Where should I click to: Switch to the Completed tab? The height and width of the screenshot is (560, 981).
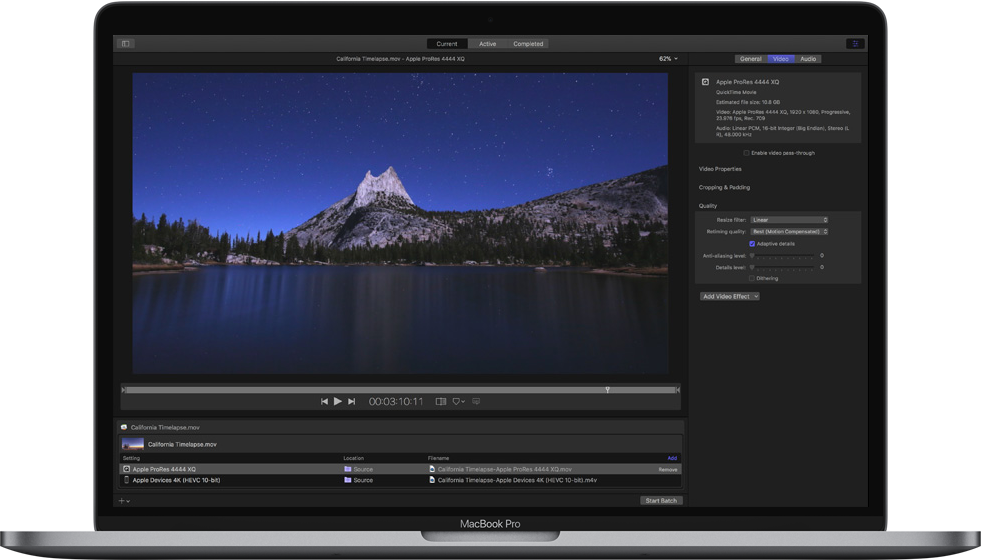[528, 44]
